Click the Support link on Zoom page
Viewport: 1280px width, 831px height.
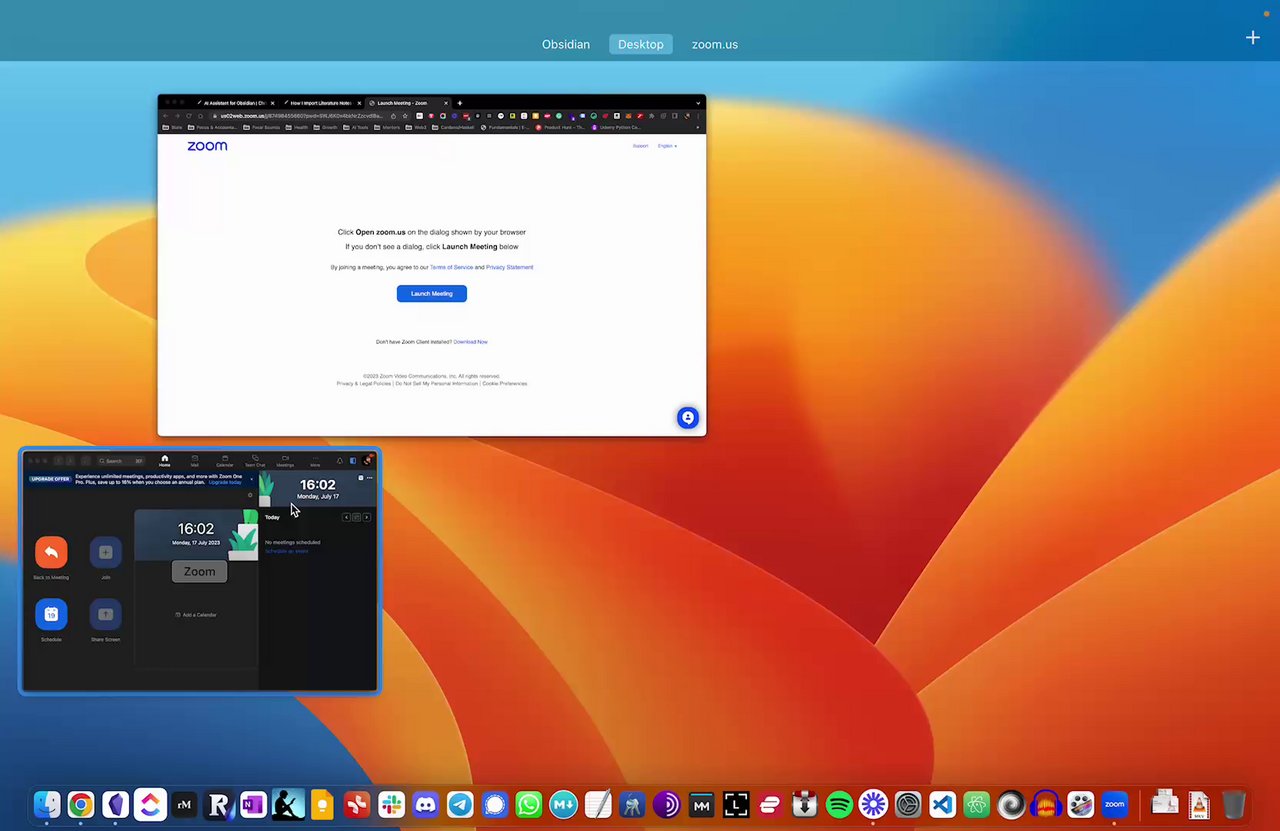pos(640,146)
